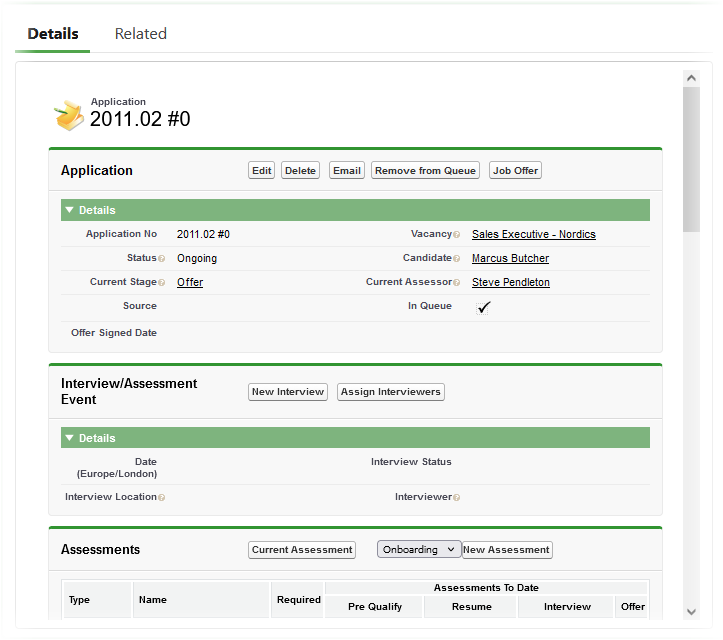Open the Marcus Butcher candidate link
Screen dimensions: 723x640
(x=510, y=258)
